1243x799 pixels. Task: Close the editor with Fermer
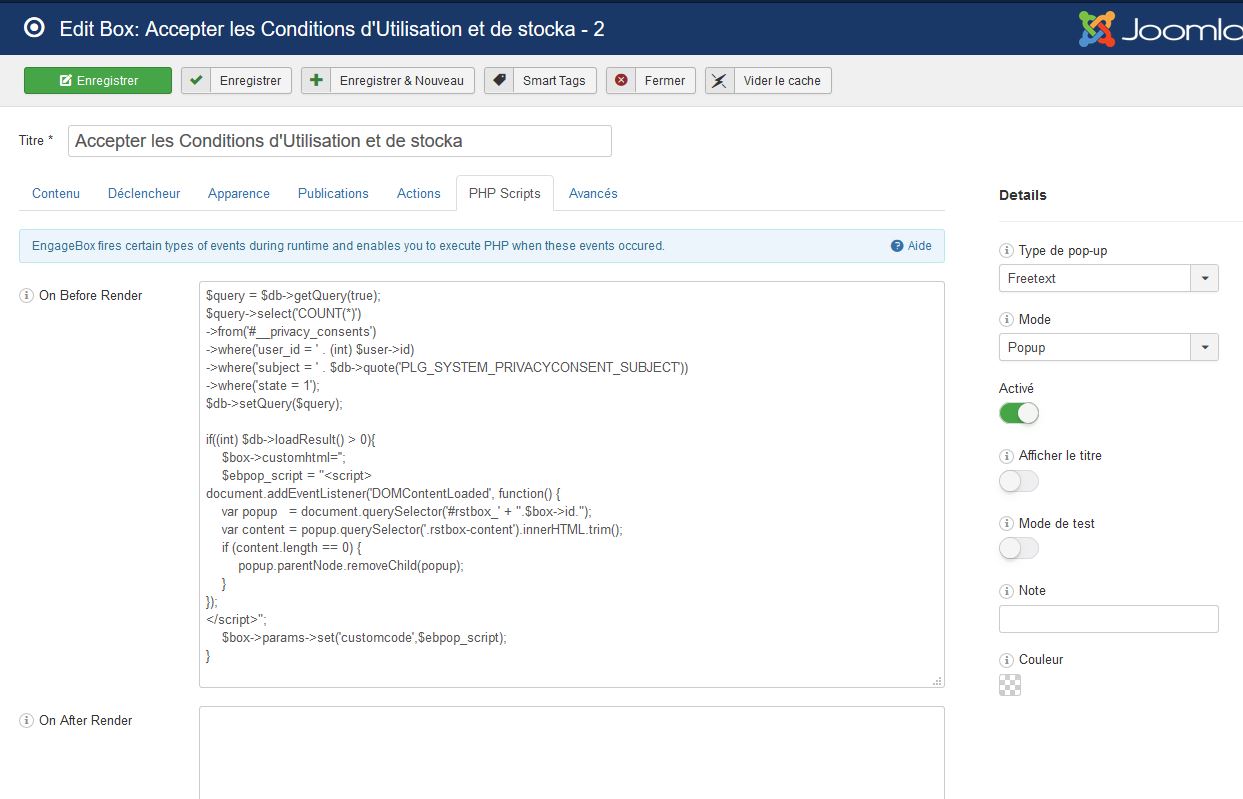pyautogui.click(x=651, y=81)
